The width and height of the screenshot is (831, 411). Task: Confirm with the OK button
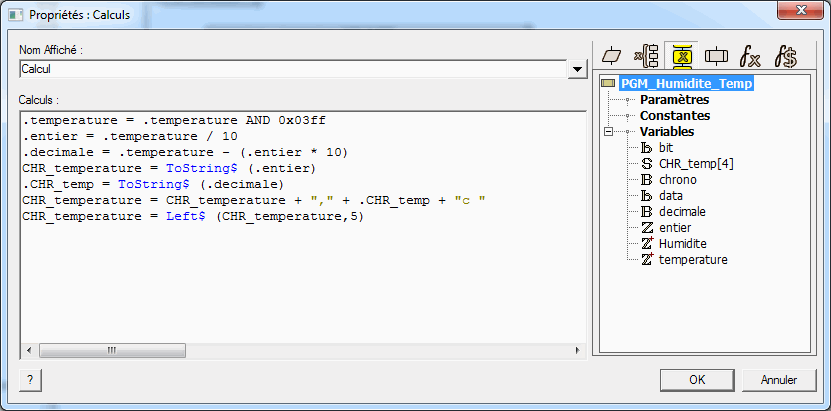[697, 380]
